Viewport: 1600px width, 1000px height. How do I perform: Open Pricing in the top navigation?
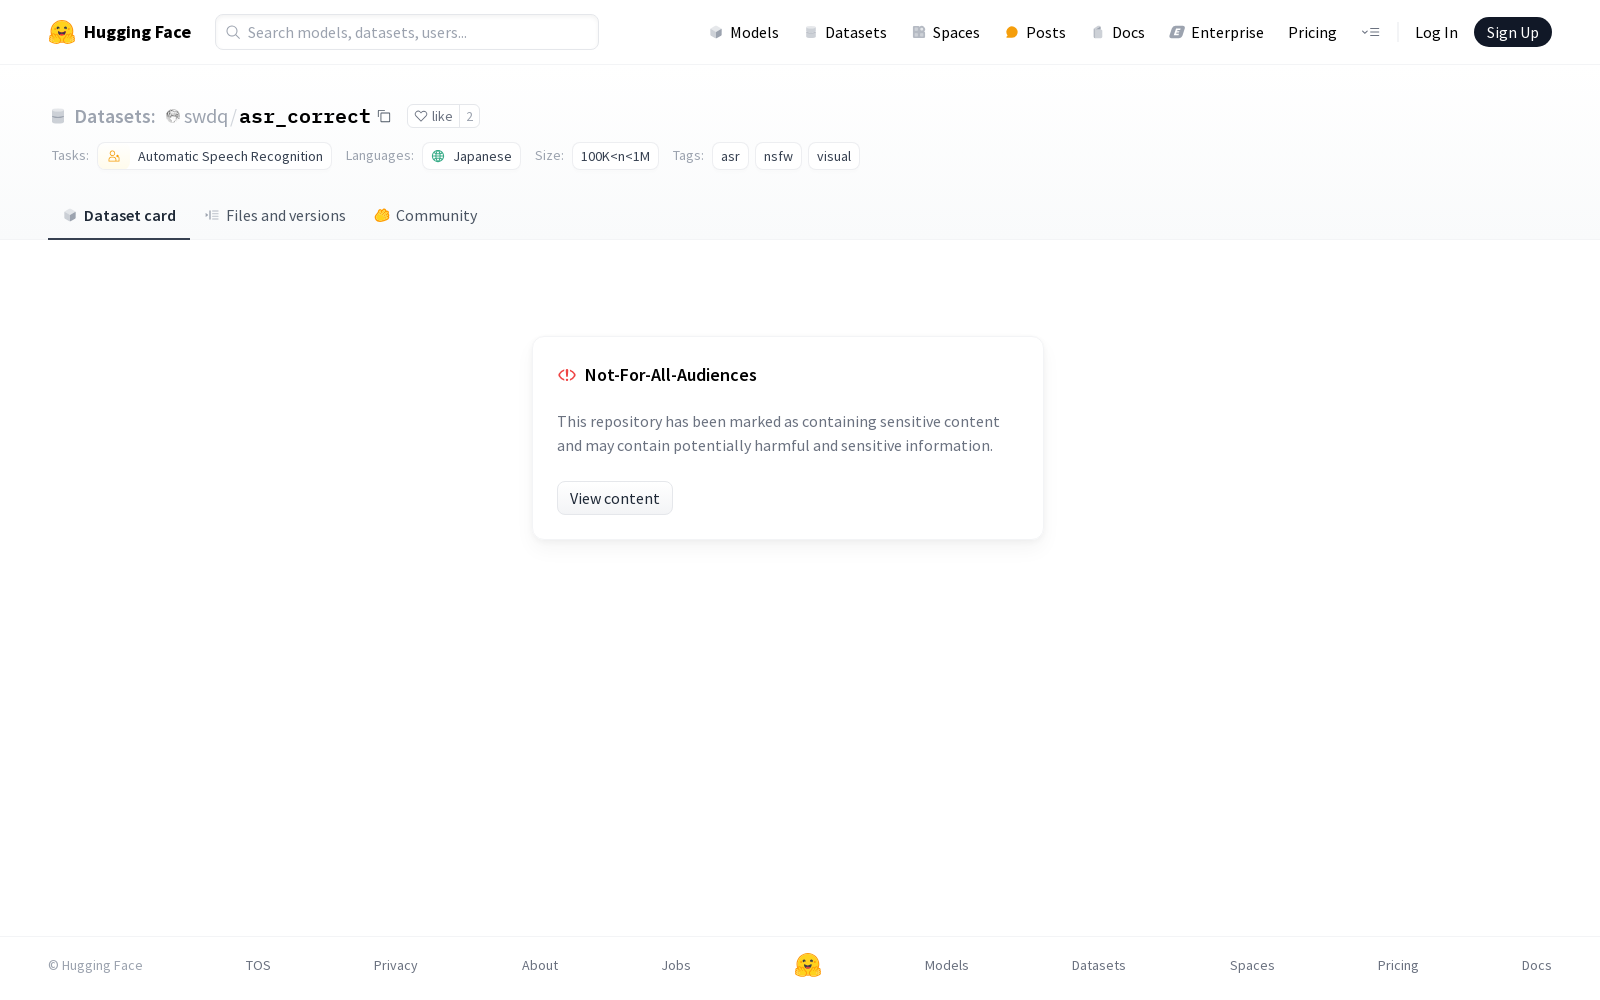[1312, 32]
